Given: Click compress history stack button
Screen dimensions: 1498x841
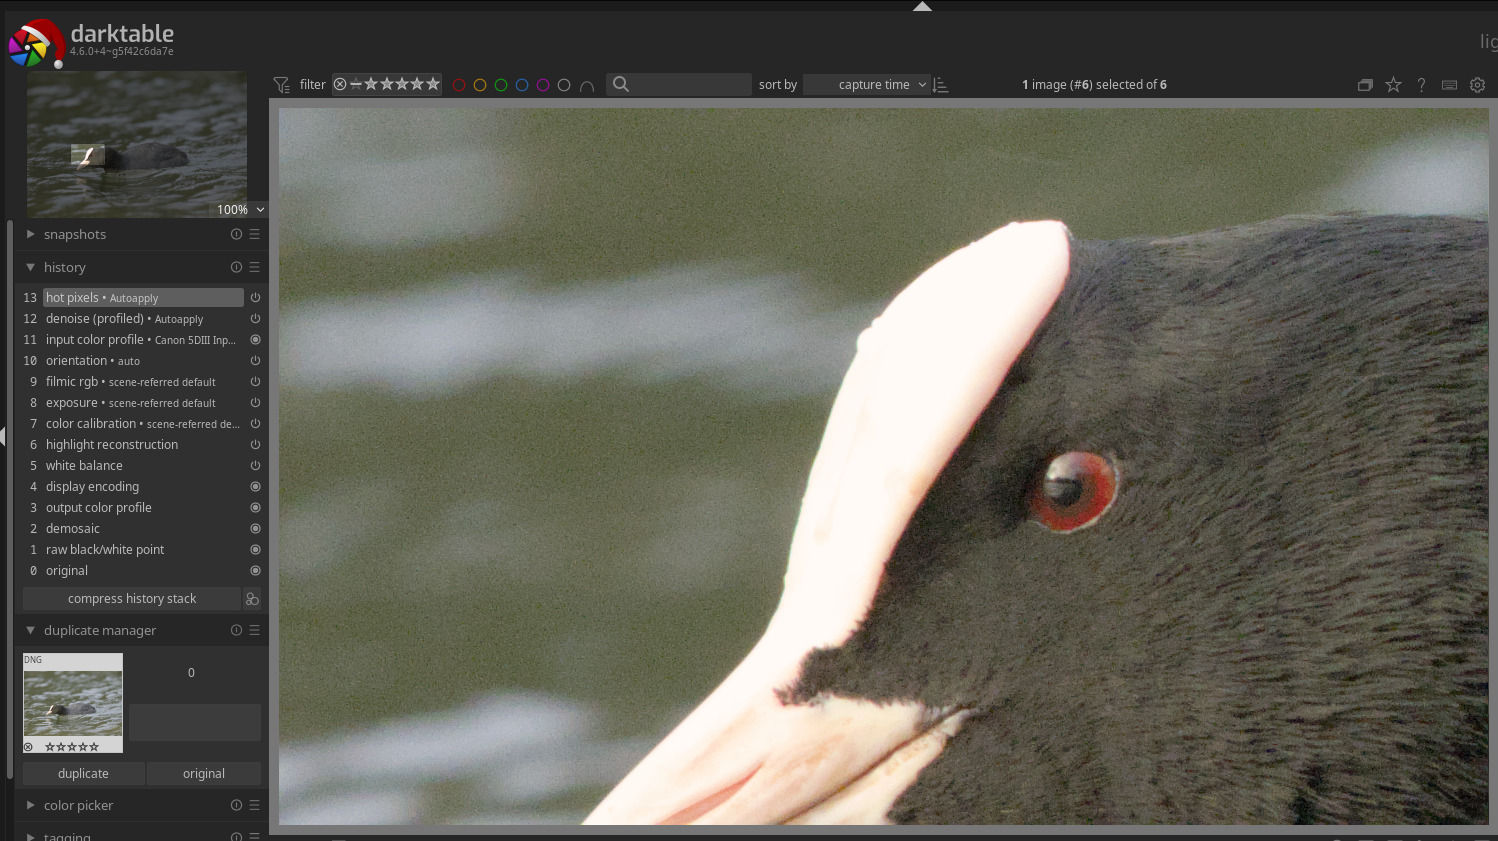Looking at the screenshot, I should (132, 599).
